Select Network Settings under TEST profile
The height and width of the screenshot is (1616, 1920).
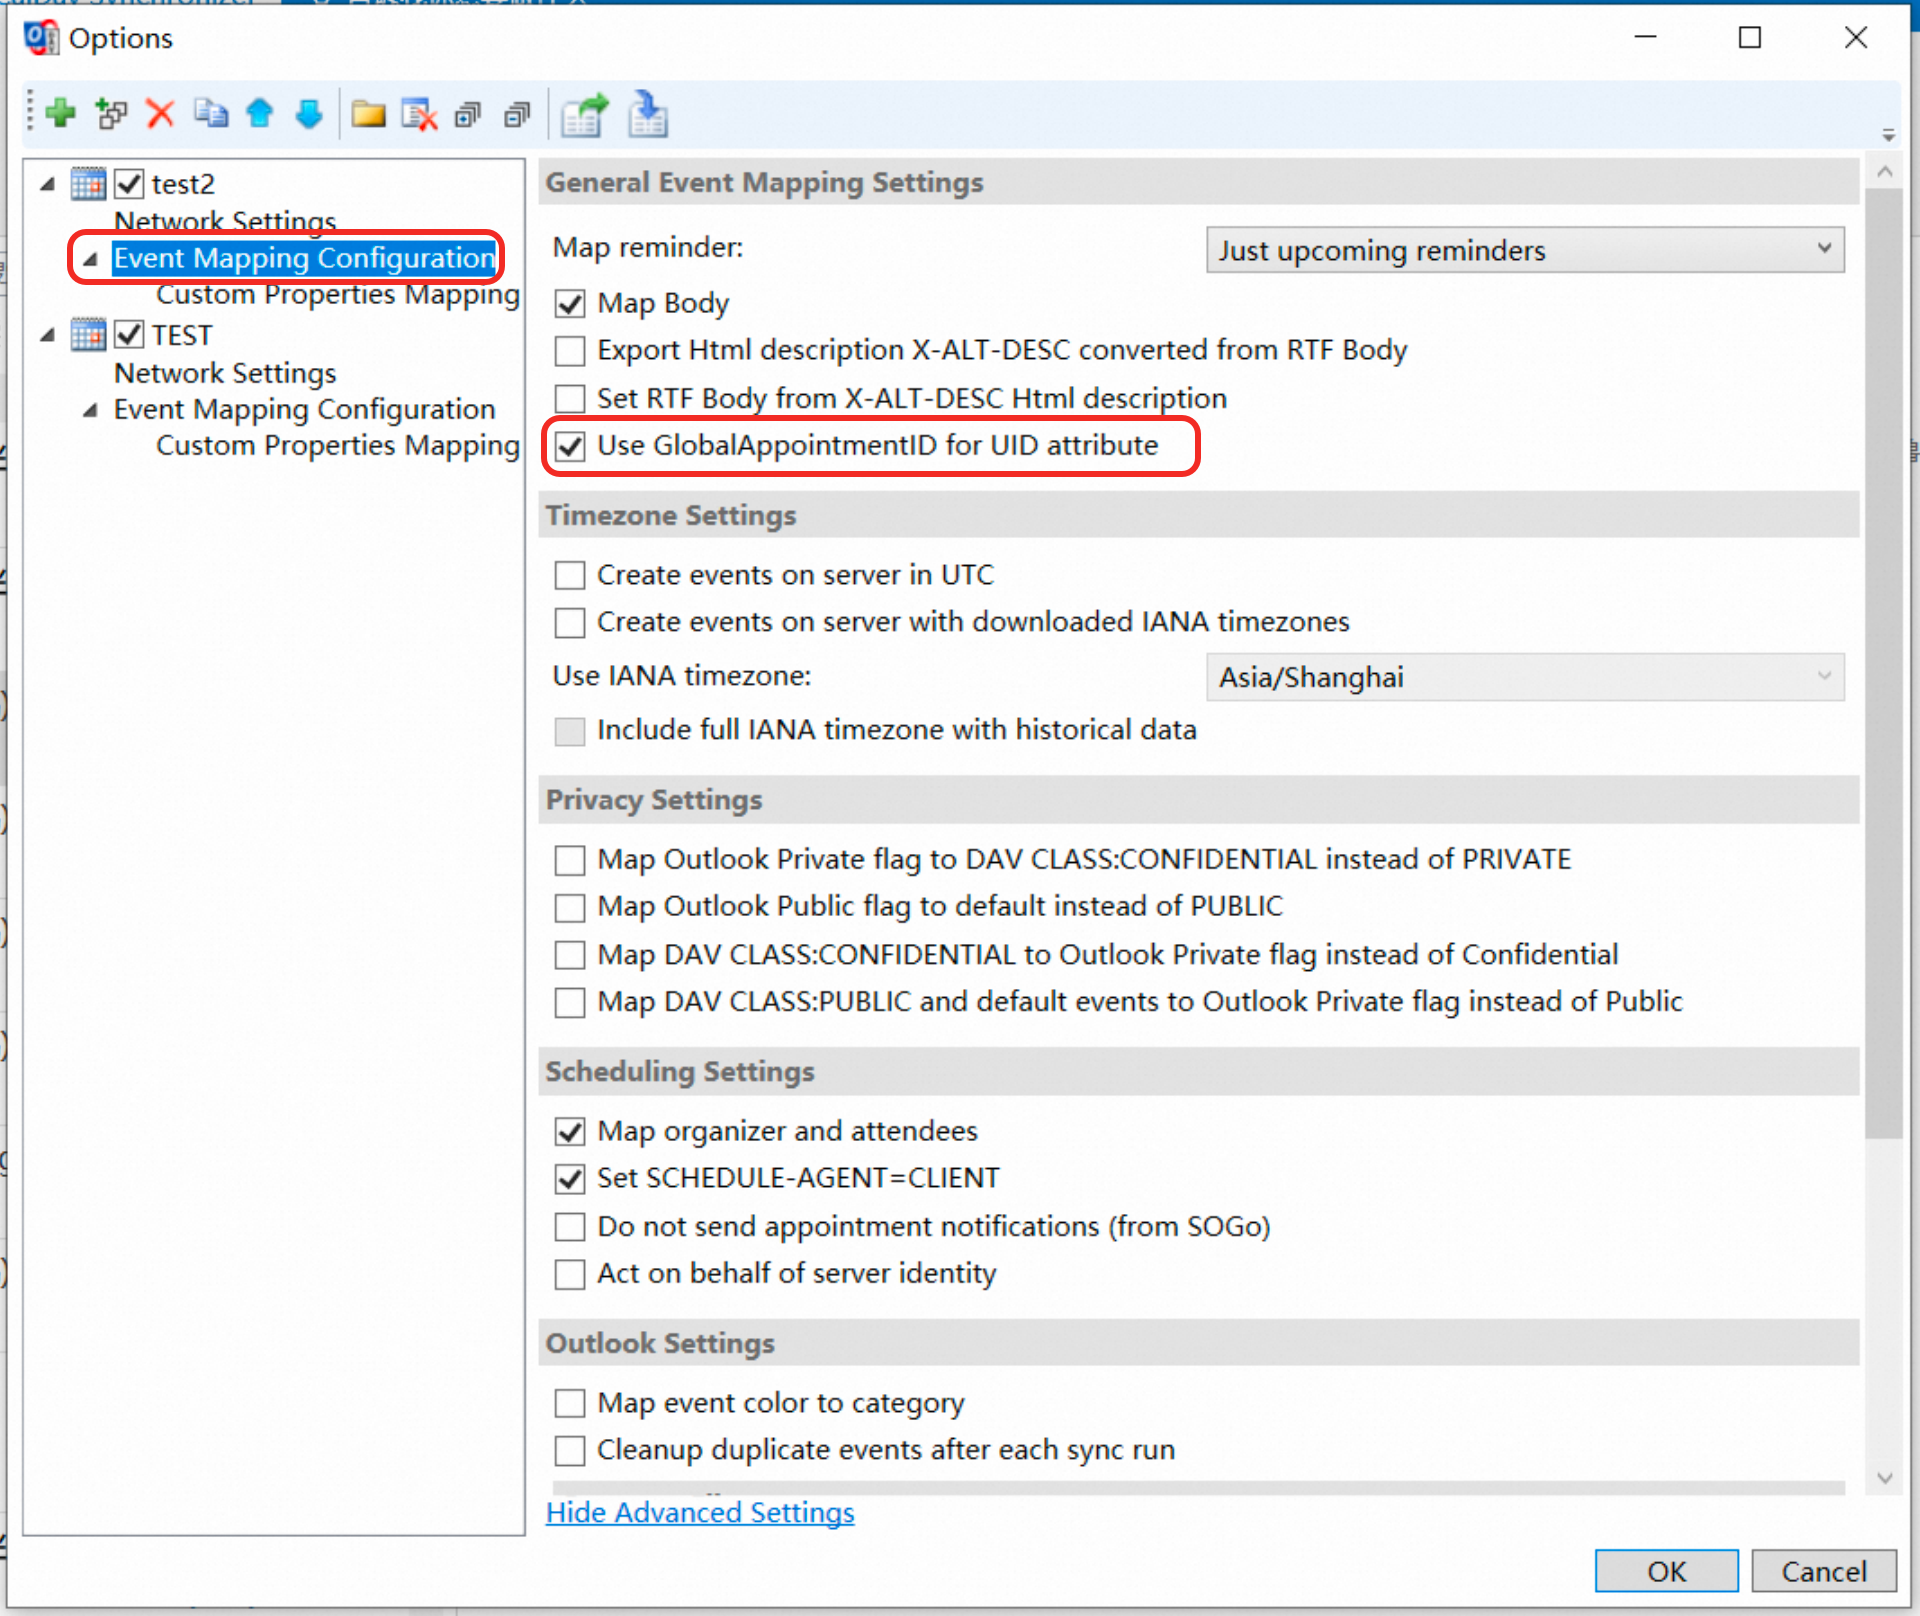point(225,373)
